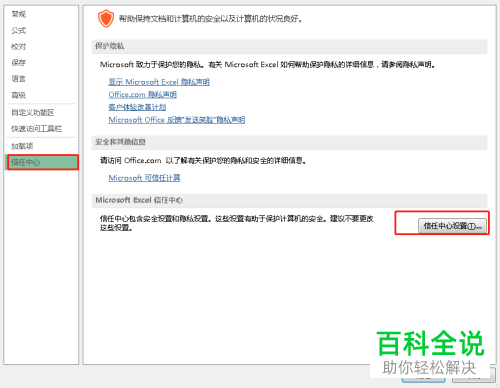Screen dimensions: 500x388
Task: Select 信任中心 in the sidebar
Action: (x=42, y=162)
